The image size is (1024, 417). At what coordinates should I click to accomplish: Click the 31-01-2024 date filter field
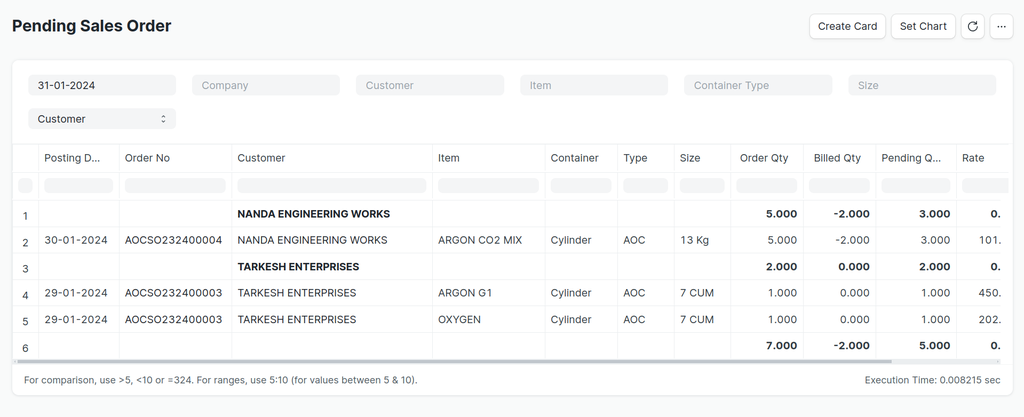click(x=102, y=86)
